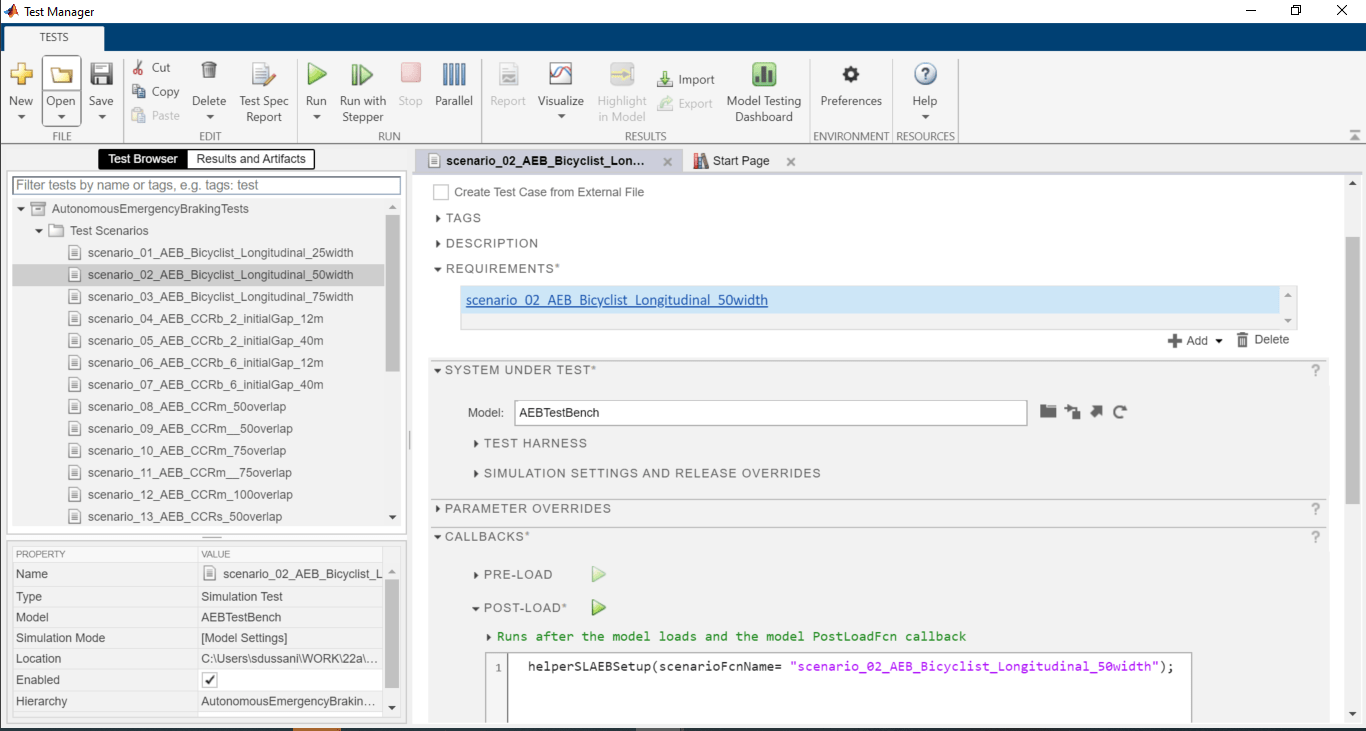Enable Create Test Case from External File
The height and width of the screenshot is (731, 1366).
(x=441, y=192)
